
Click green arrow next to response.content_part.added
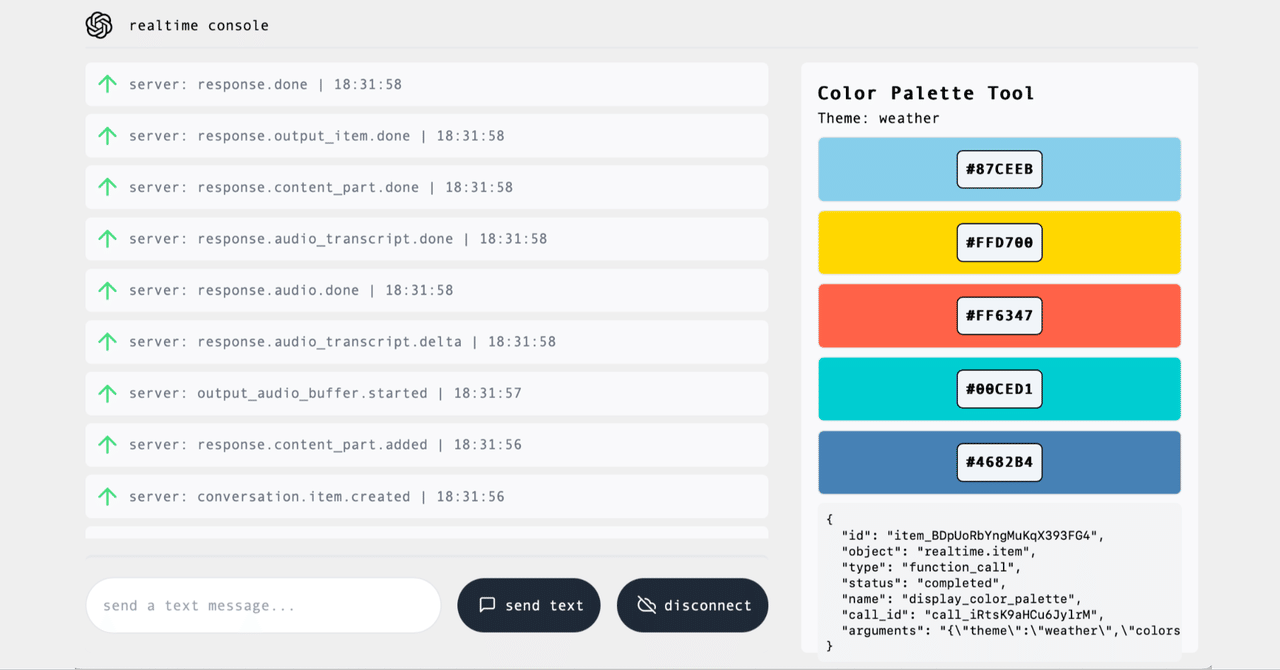(x=107, y=444)
